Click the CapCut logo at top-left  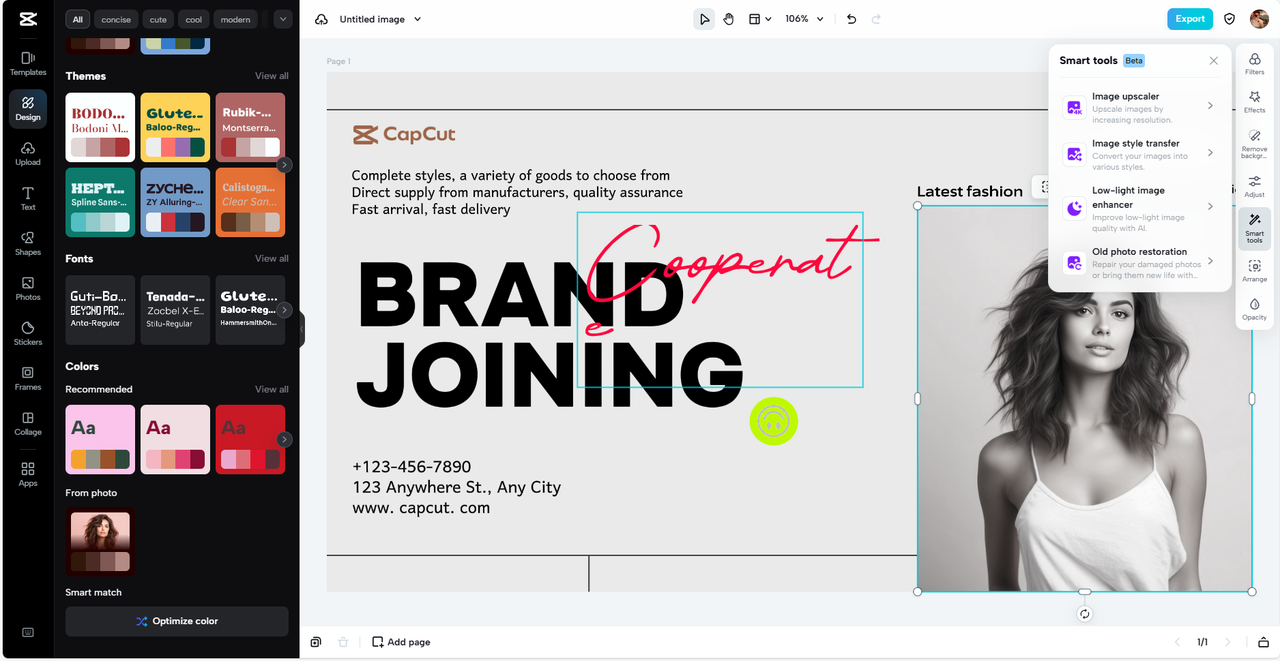click(x=27, y=19)
